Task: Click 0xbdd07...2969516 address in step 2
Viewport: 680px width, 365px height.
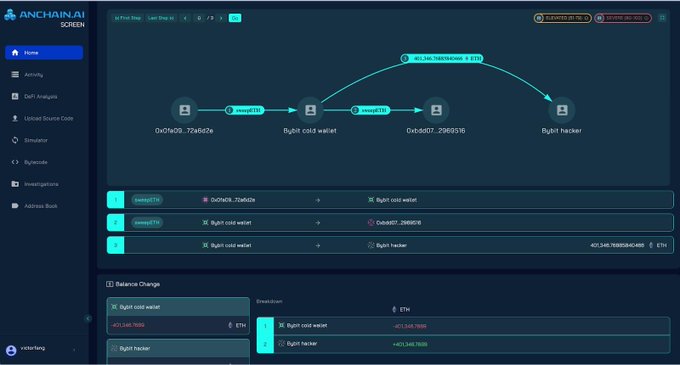Action: click(399, 223)
